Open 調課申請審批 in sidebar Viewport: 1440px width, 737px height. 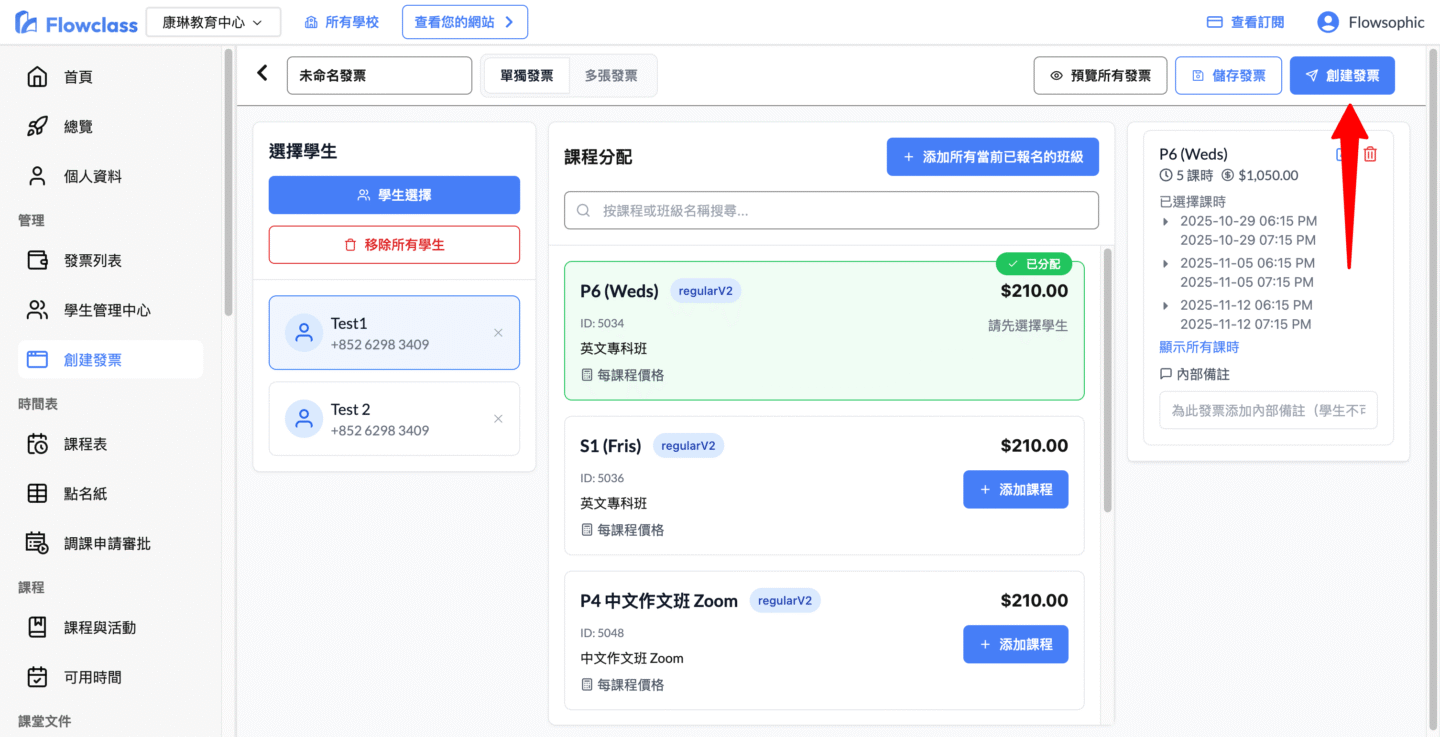pyautogui.click(x=107, y=544)
